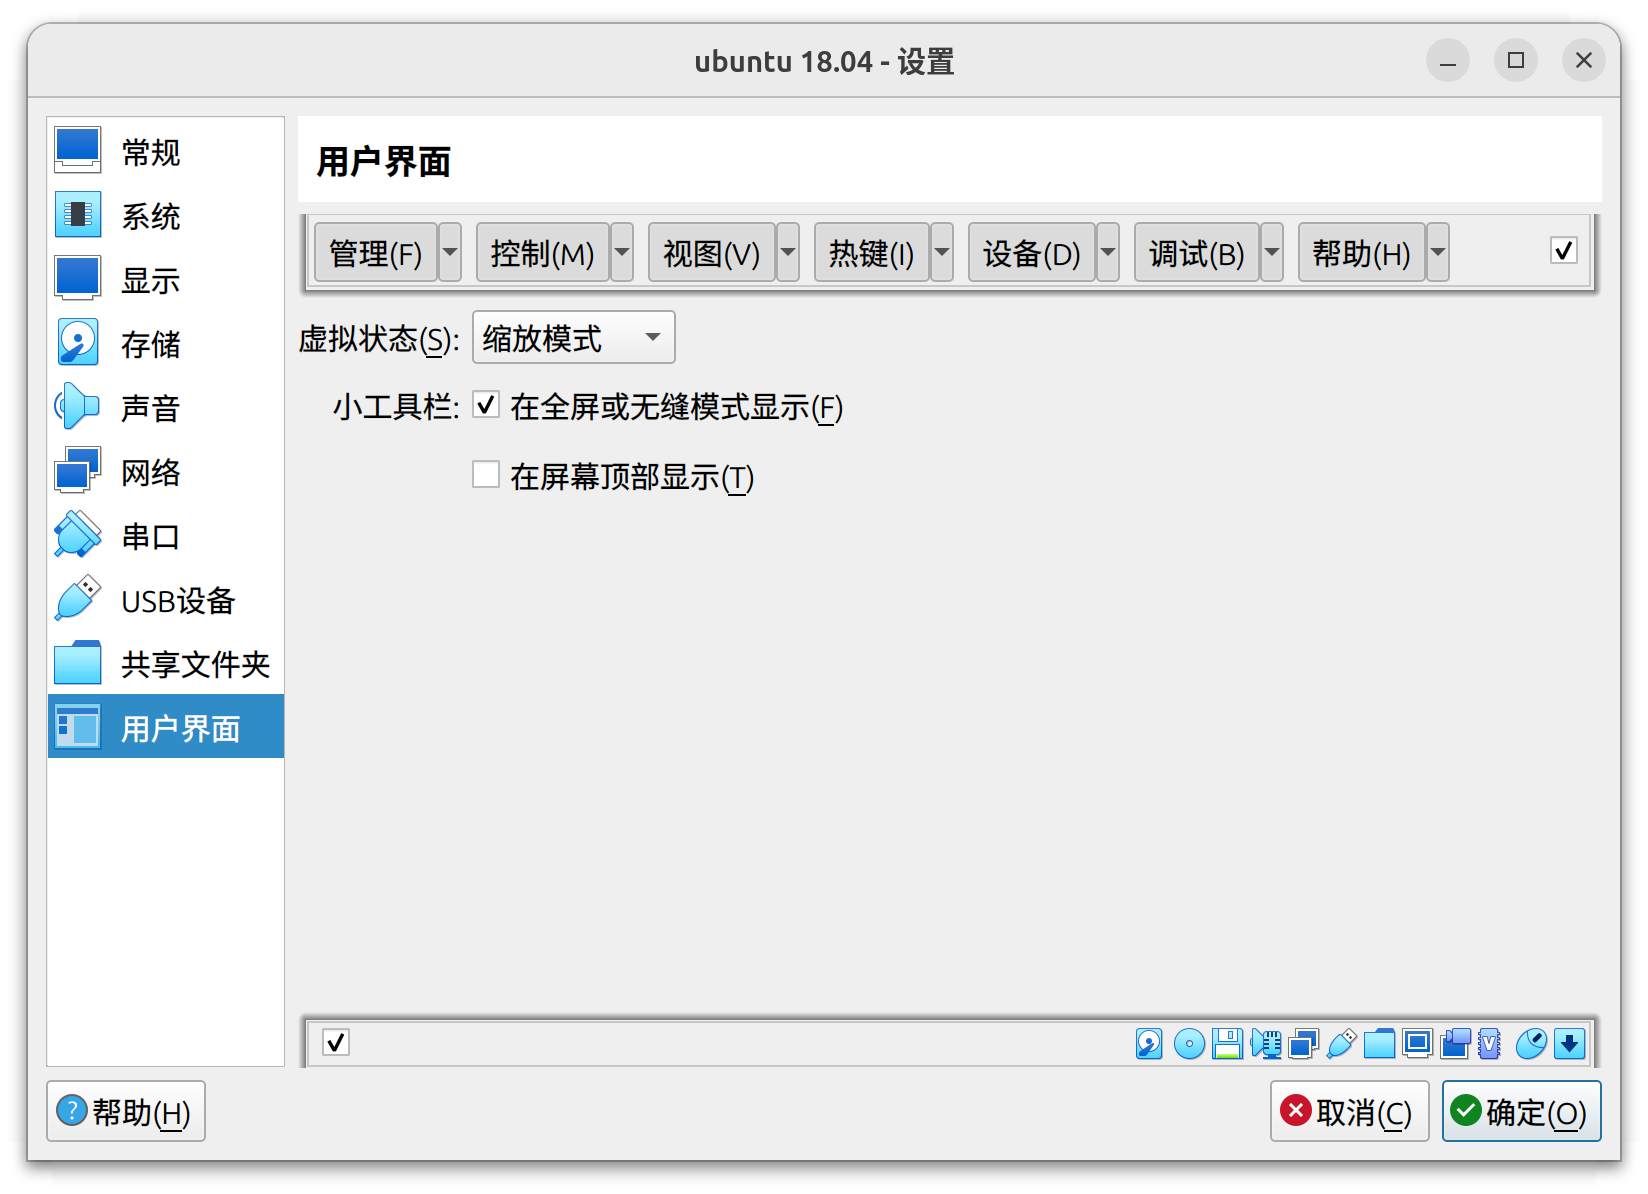Select 共享文件夹 in the sidebar
Screen dimensions: 1648x1194
(195, 664)
